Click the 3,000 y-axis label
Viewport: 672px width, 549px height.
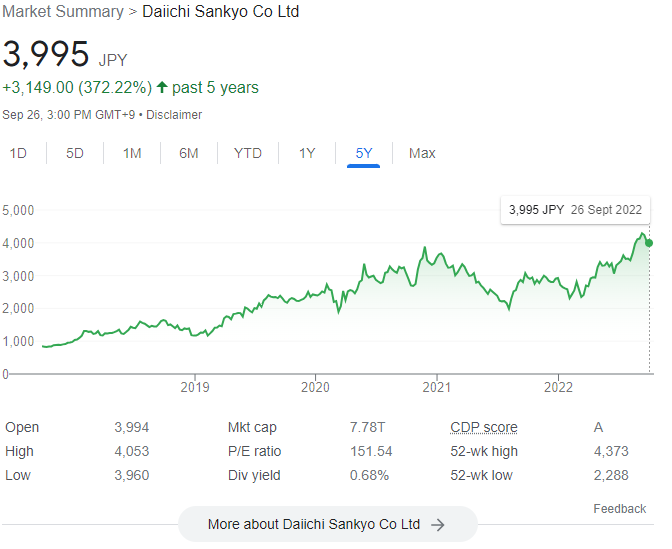coord(18,276)
